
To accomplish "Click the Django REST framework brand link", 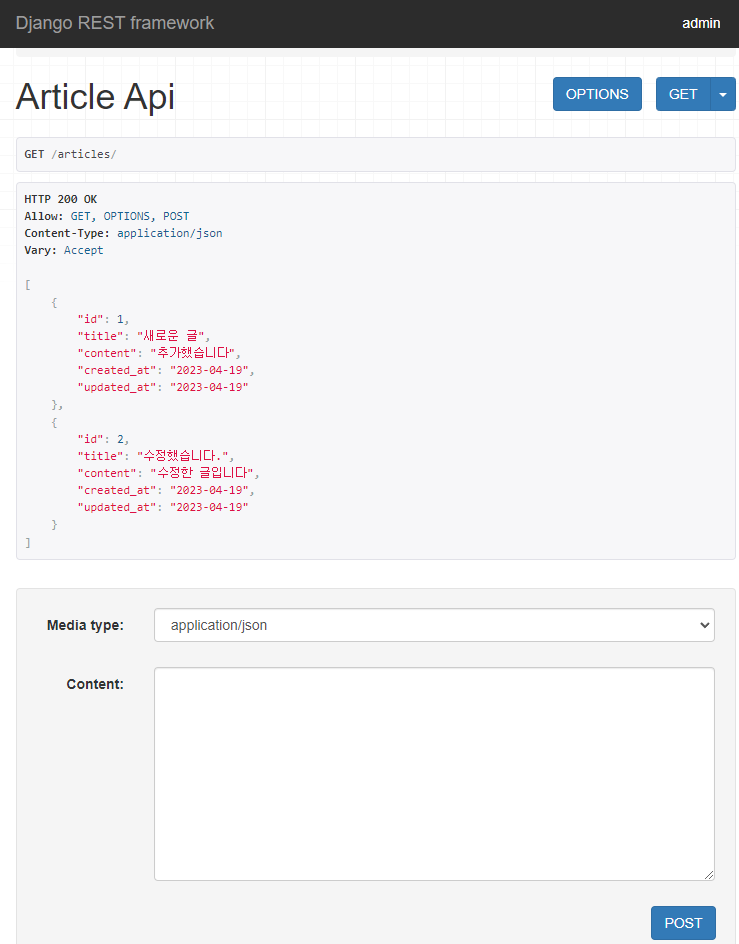I will click(114, 23).
